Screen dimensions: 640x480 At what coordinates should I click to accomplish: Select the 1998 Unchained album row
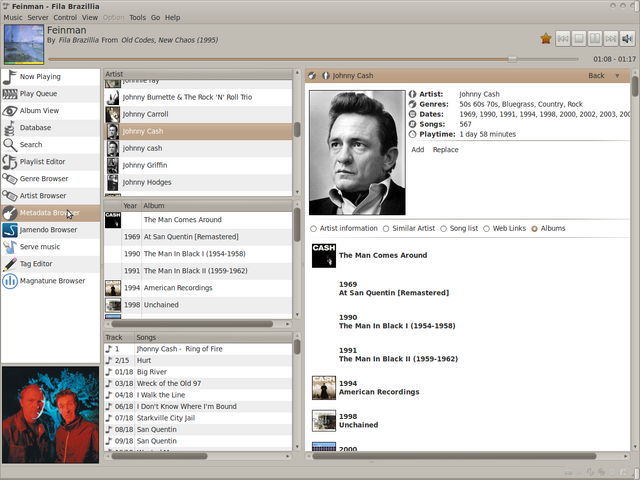click(198, 305)
